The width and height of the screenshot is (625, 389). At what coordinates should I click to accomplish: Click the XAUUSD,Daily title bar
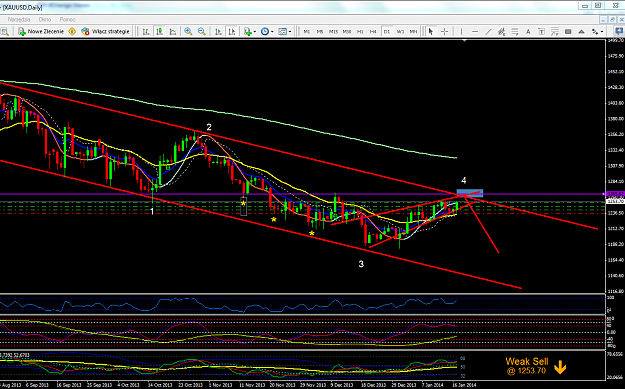point(22,8)
